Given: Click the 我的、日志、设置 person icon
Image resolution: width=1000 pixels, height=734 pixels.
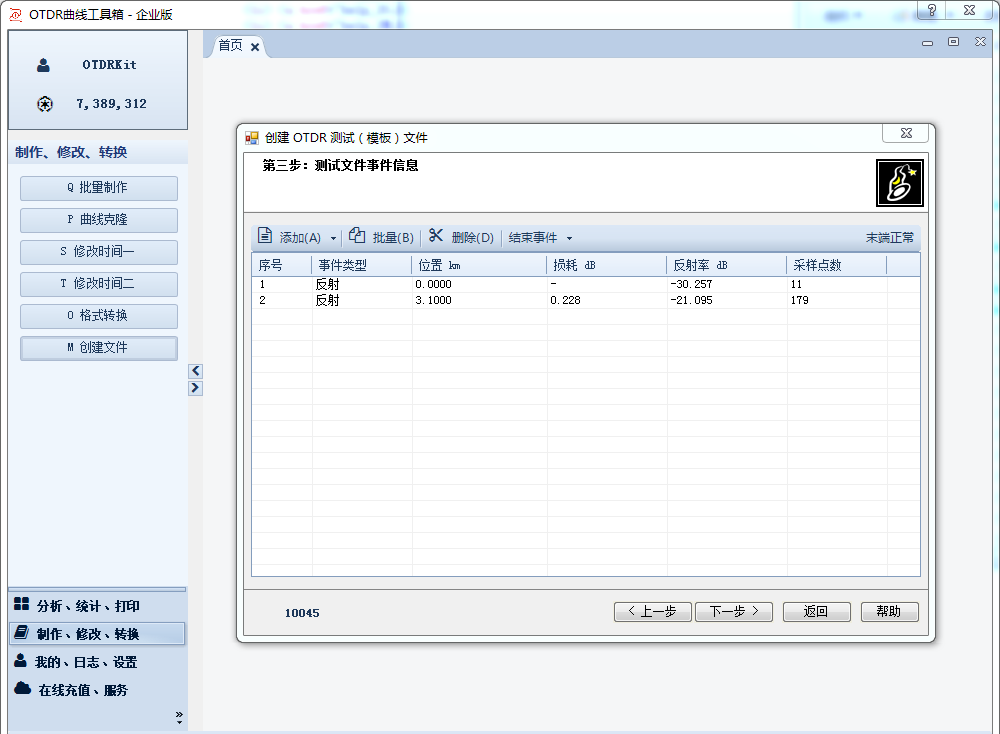Looking at the screenshot, I should pos(21,661).
